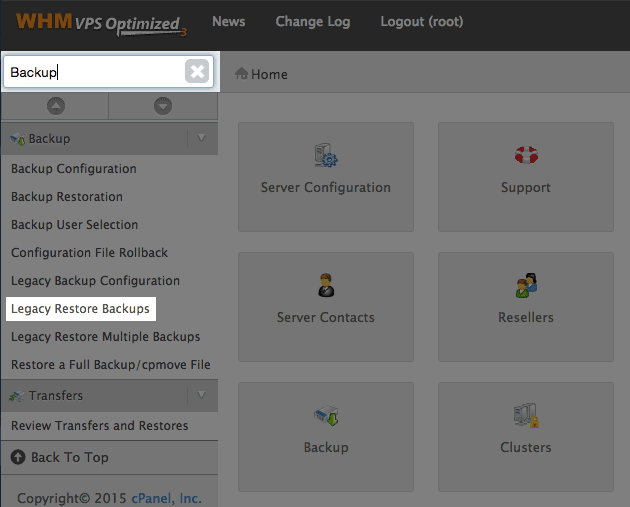The image size is (630, 507).
Task: Collapse the Transfers section chevron
Action: [x=201, y=395]
